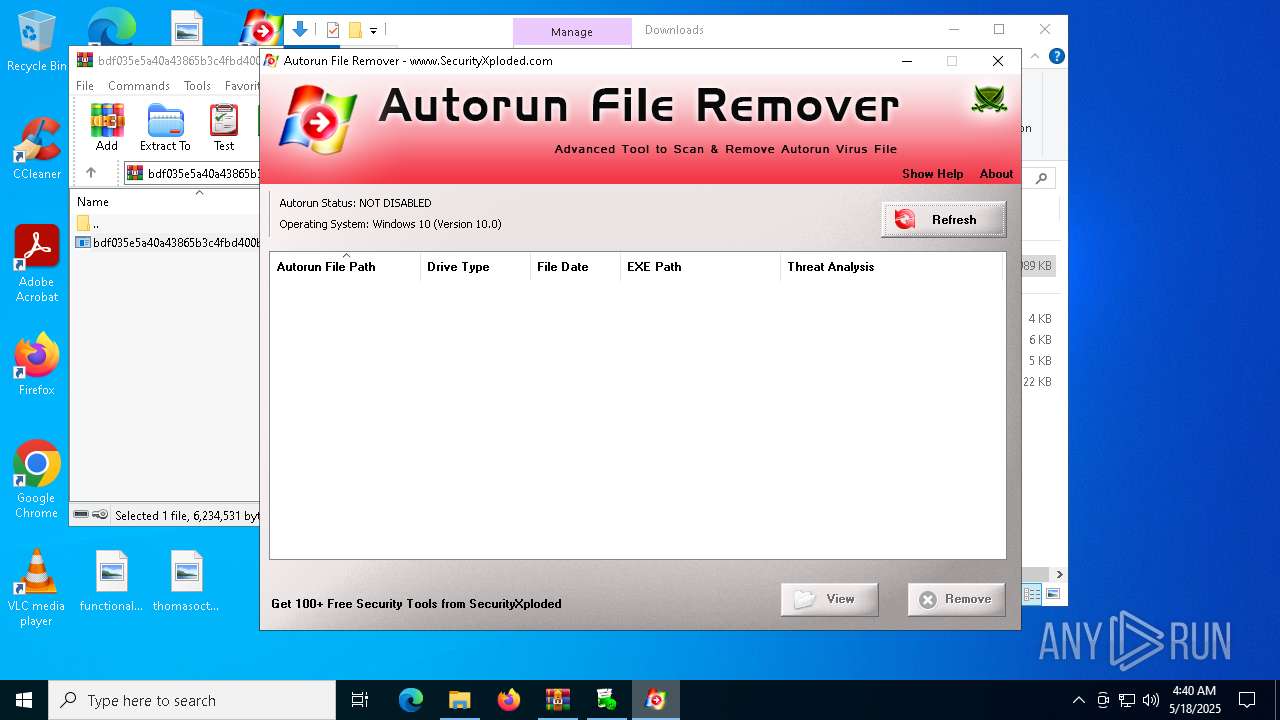Click the Refresh button in Autorun File Remover
This screenshot has width=1280, height=720.
[943, 220]
